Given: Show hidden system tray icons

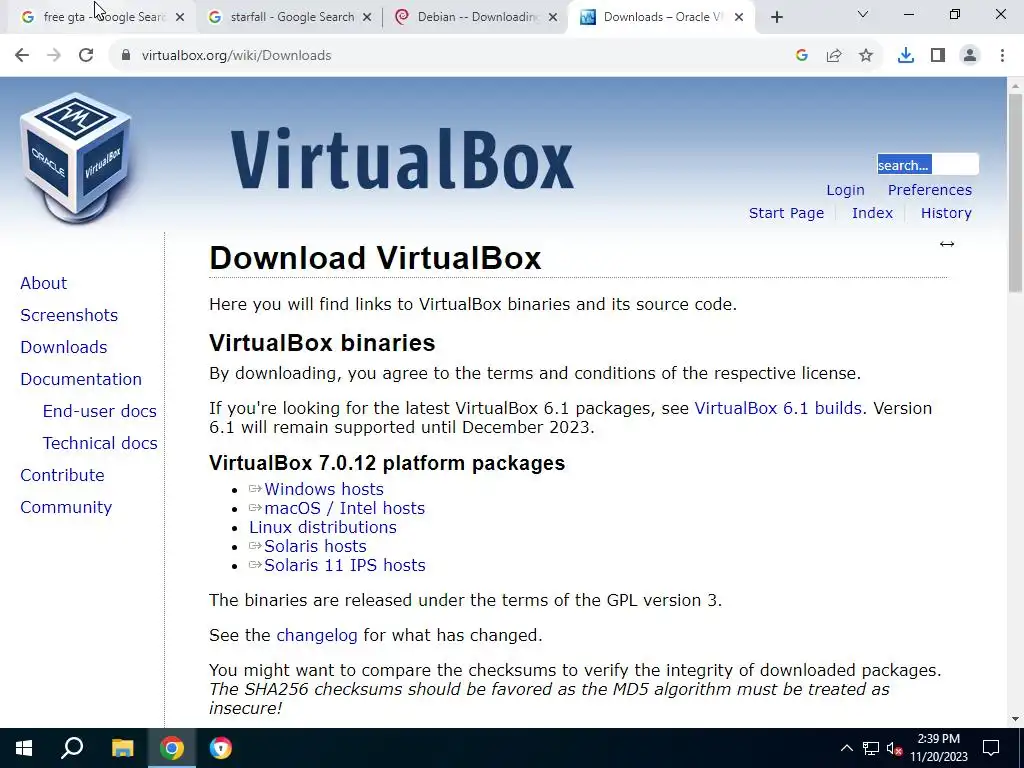Looking at the screenshot, I should (x=846, y=748).
